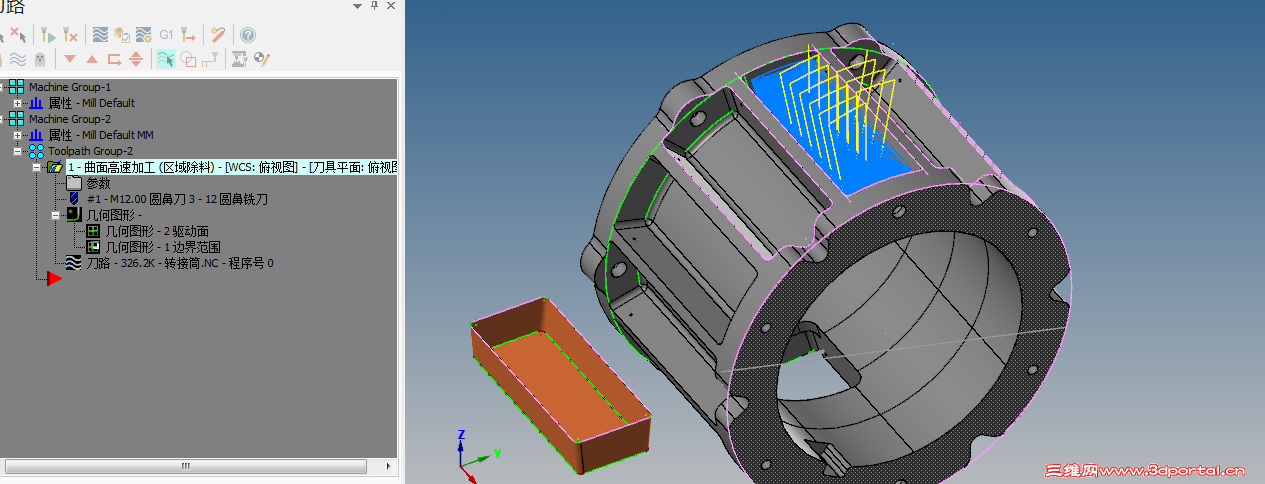Select operation 1 - 曲面高速加工 (区域除料)
Viewport: 1265px width, 484px height.
click(231, 167)
